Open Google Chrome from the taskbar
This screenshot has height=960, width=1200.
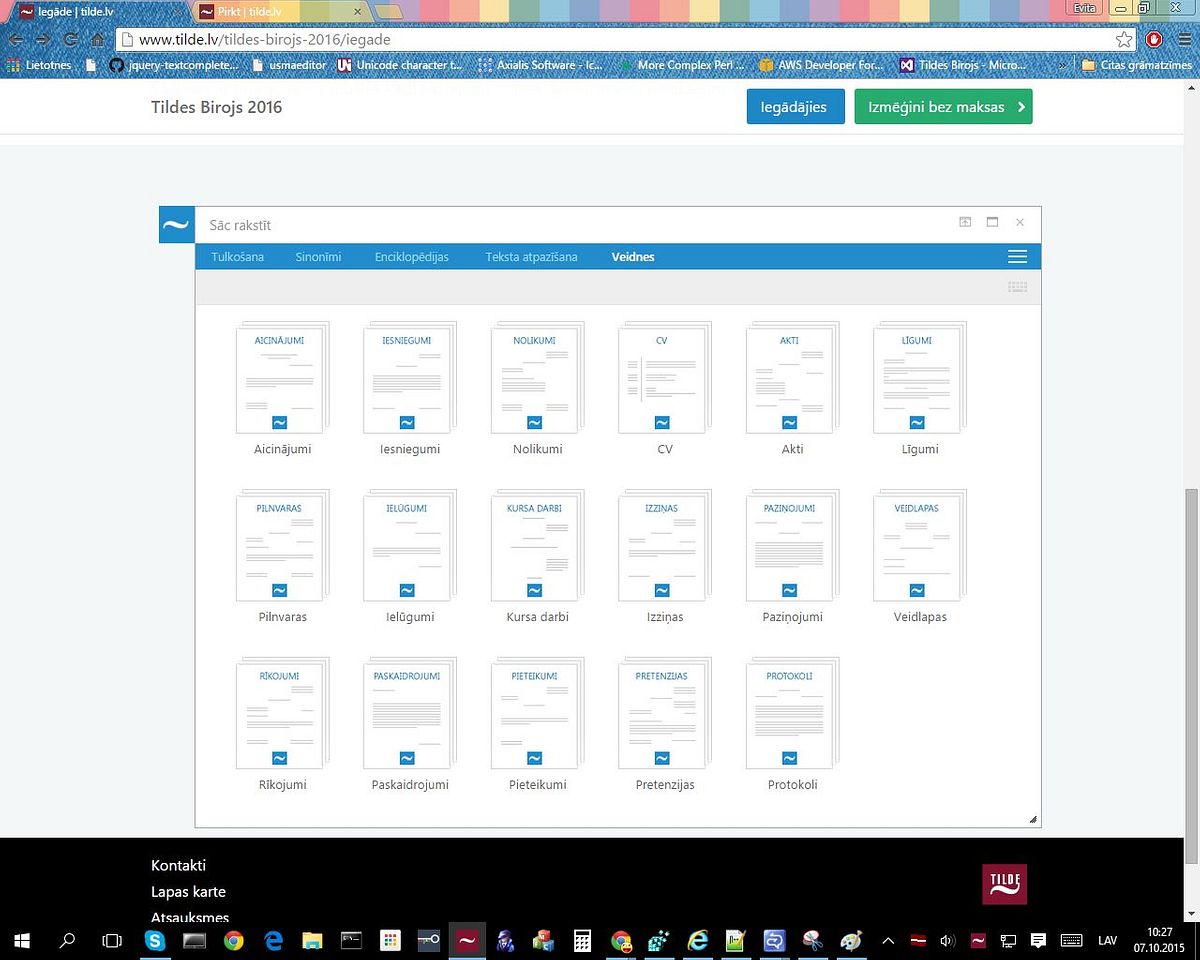pos(233,940)
